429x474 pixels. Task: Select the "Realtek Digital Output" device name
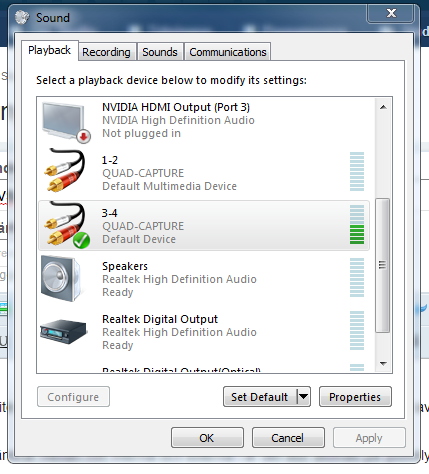pyautogui.click(x=160, y=319)
